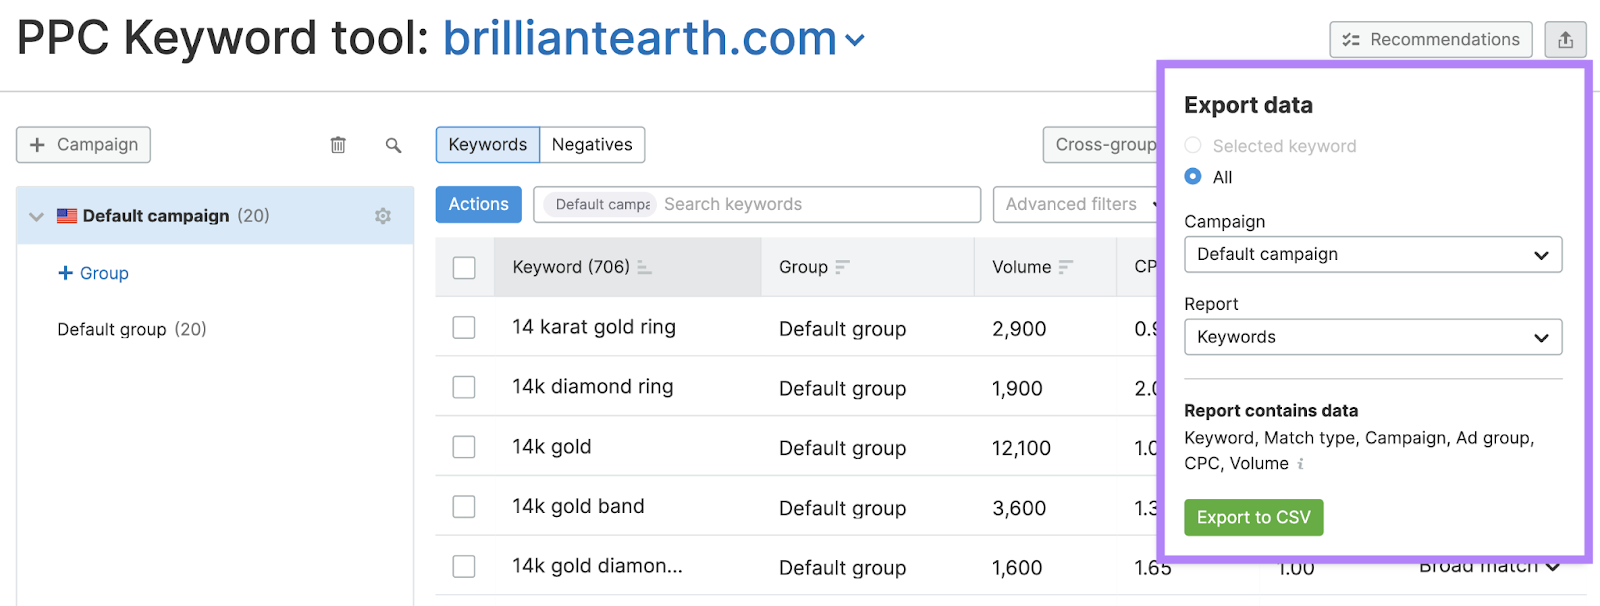Sort by Group column sort icon
The height and width of the screenshot is (606, 1600).
(842, 267)
